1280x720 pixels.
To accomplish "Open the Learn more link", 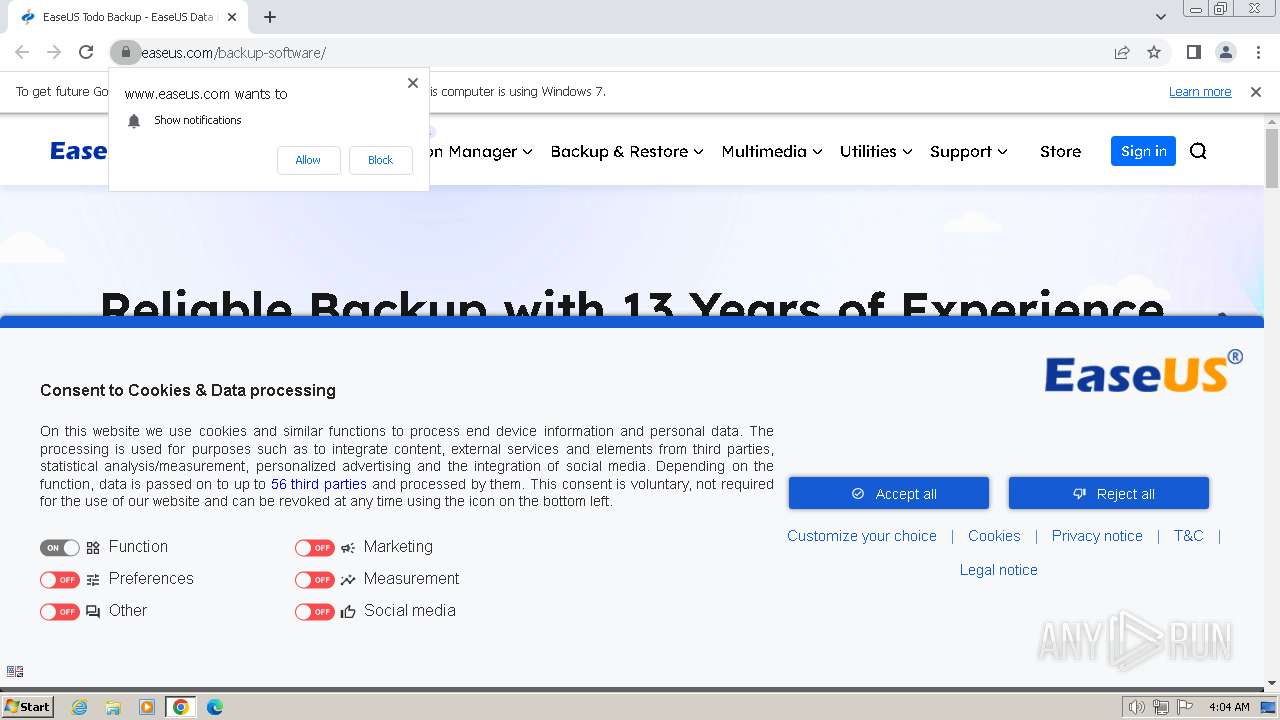I will pos(1200,92).
